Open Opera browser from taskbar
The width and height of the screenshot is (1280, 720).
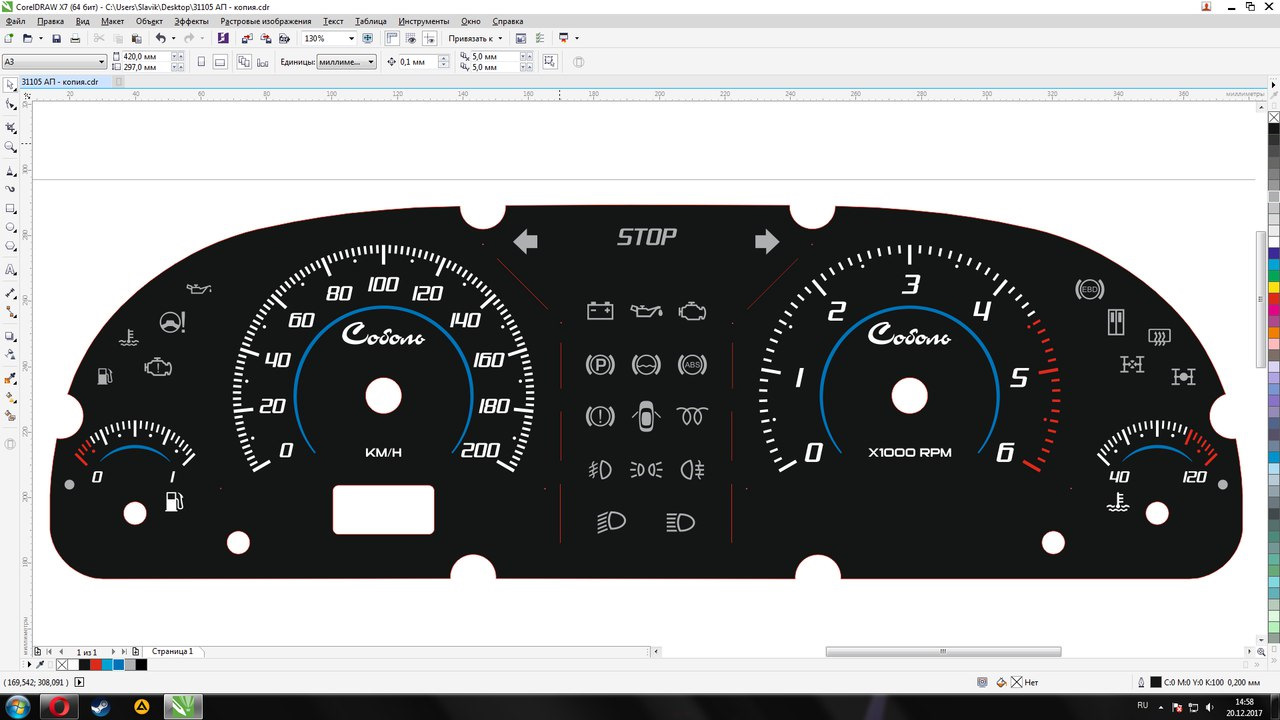[59, 706]
